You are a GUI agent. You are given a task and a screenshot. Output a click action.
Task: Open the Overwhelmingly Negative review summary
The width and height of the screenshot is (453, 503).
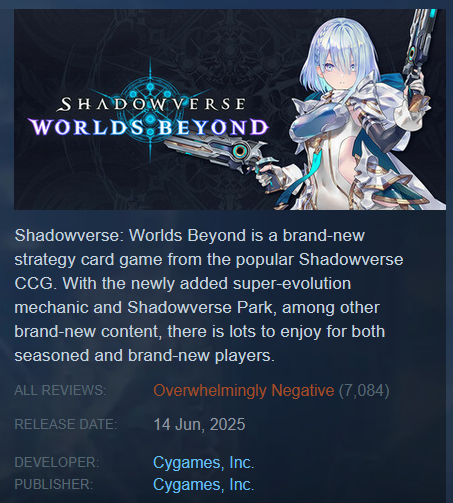[244, 391]
